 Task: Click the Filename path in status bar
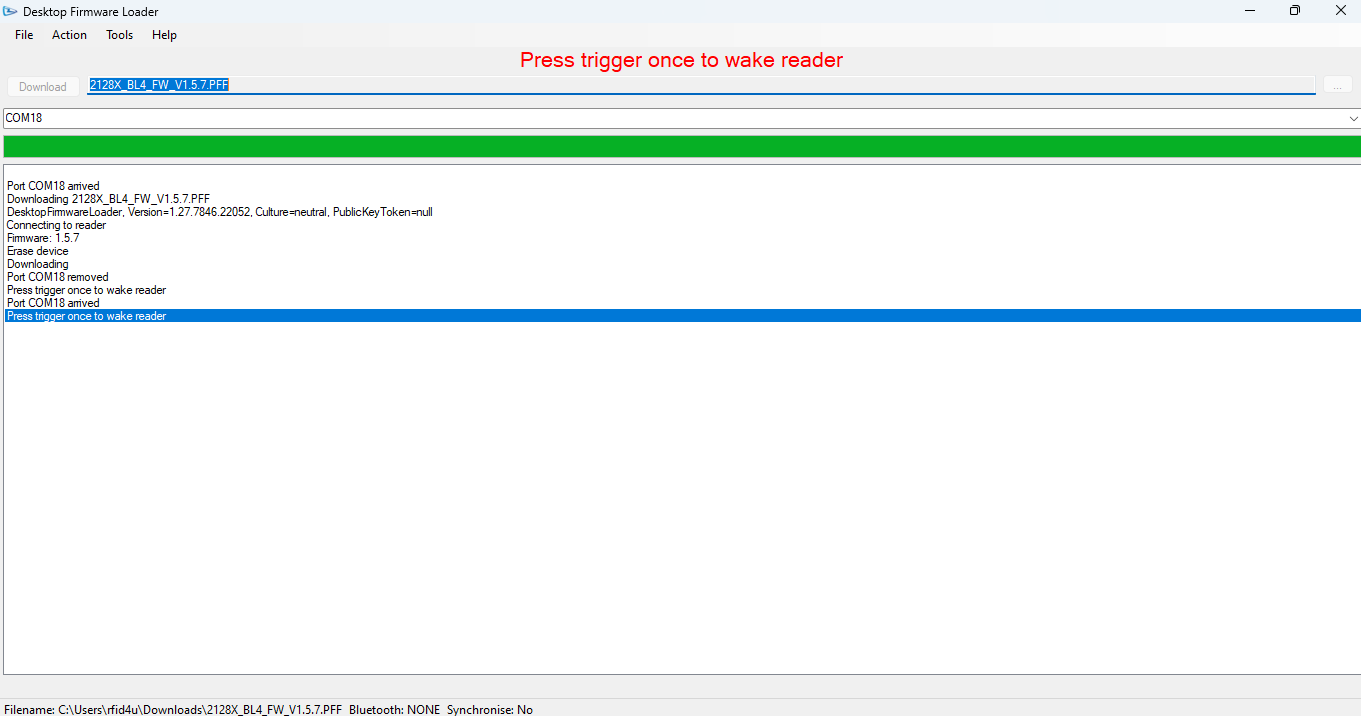click(172, 709)
